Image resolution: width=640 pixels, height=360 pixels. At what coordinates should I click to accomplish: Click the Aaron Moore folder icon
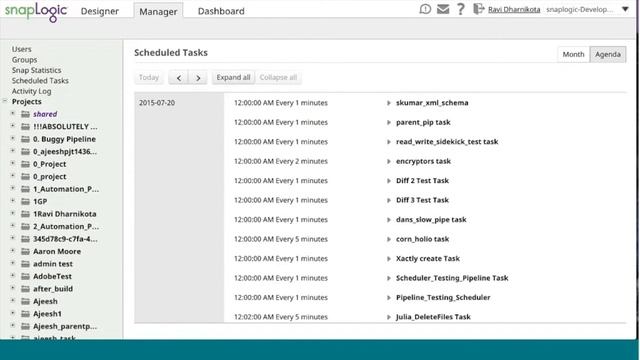pyautogui.click(x=25, y=251)
